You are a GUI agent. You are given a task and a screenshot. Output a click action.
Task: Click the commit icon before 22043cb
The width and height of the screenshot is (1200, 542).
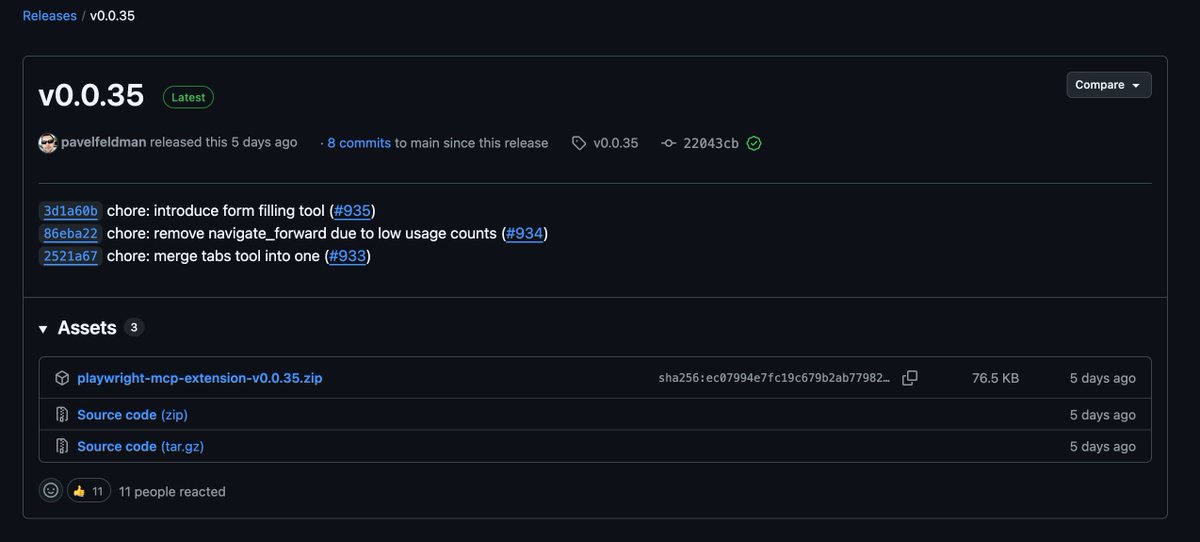coord(669,143)
